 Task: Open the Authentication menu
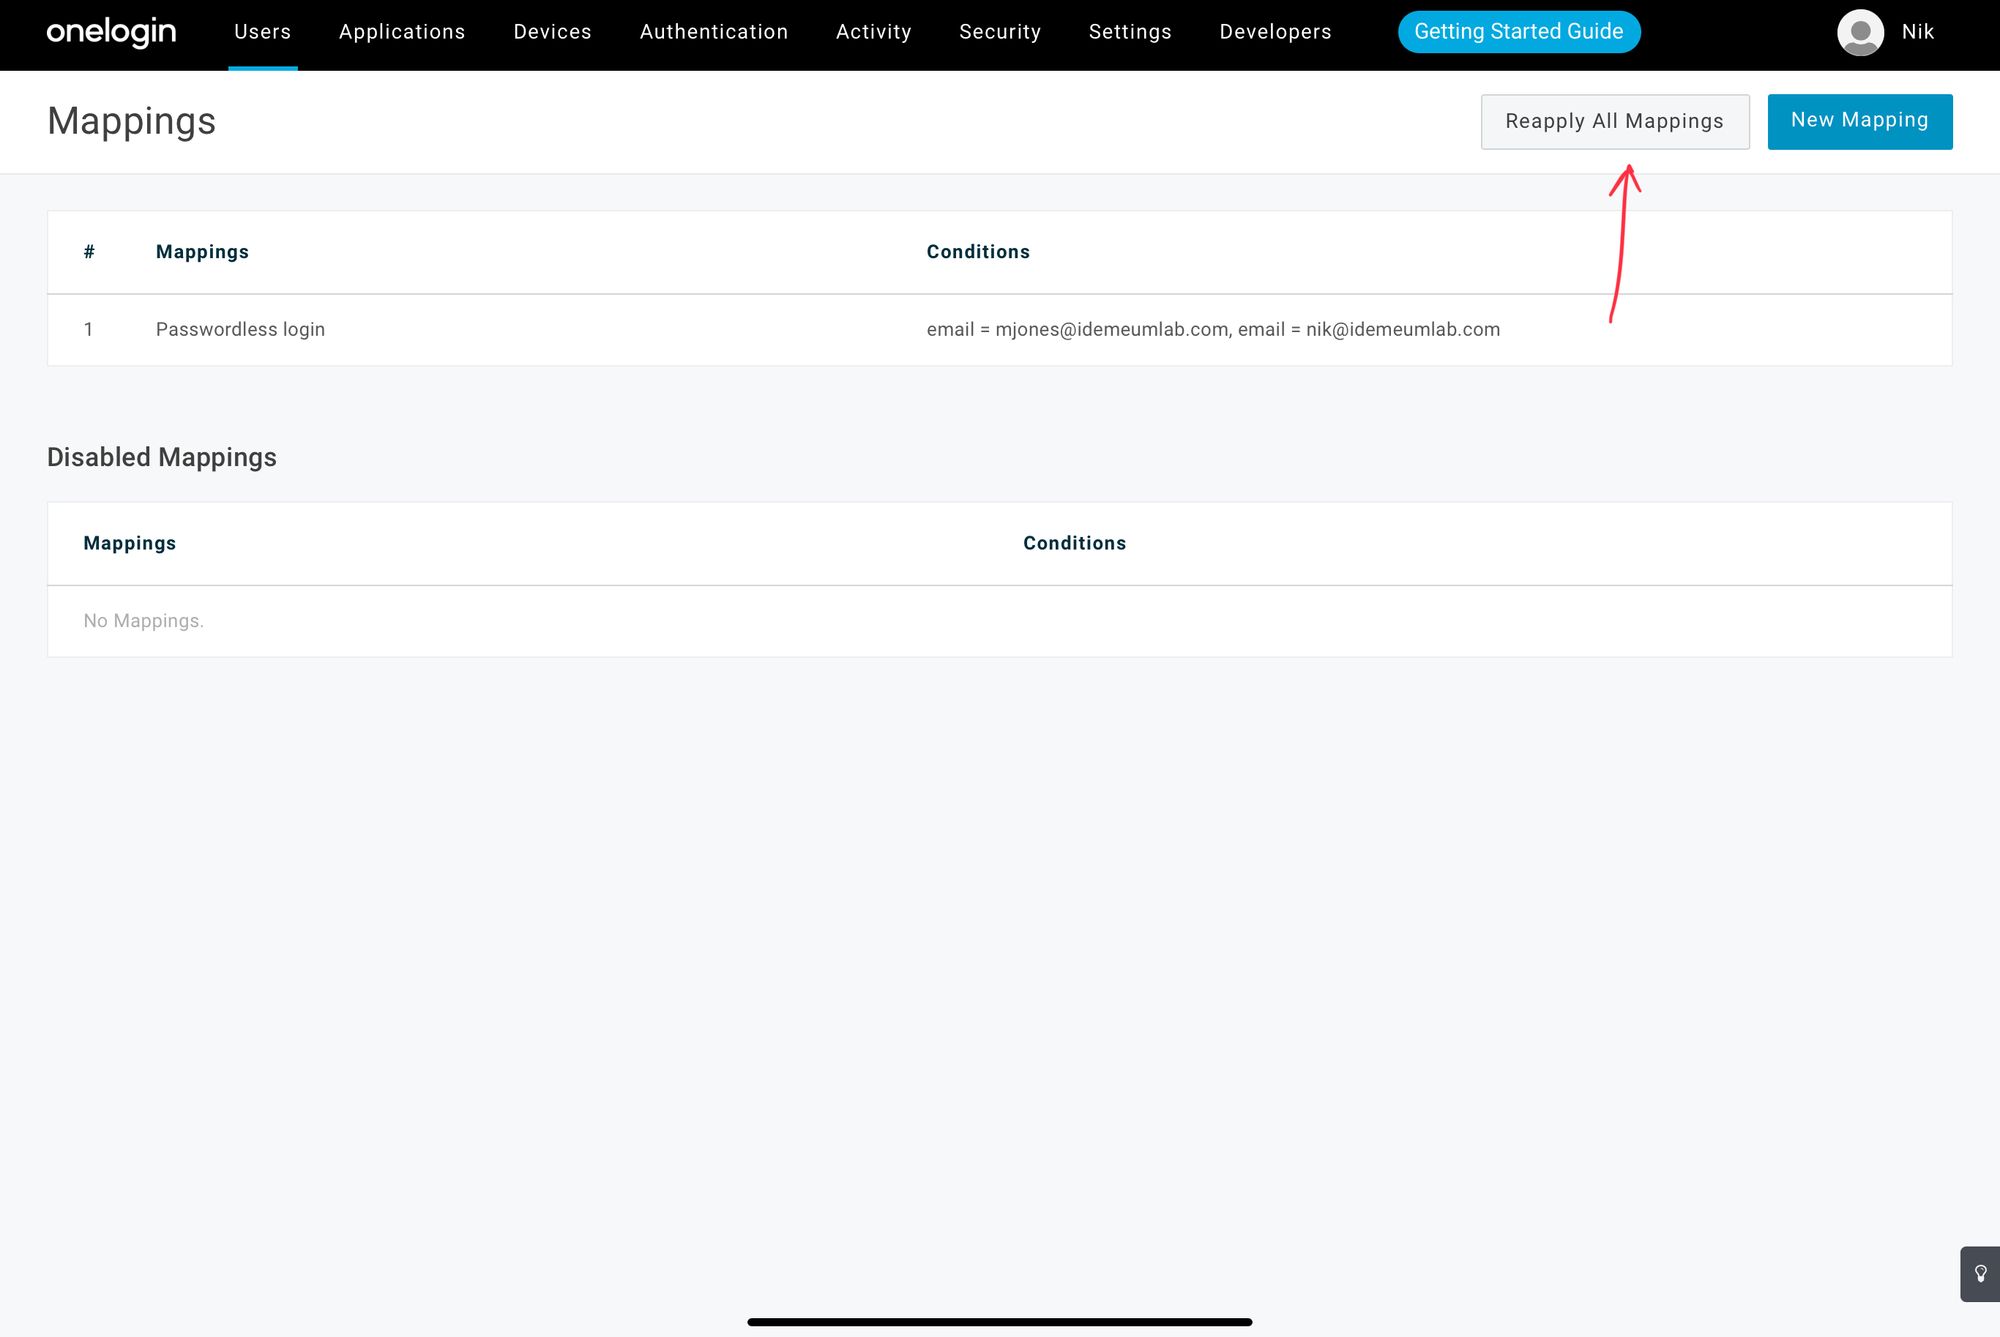[x=714, y=32]
